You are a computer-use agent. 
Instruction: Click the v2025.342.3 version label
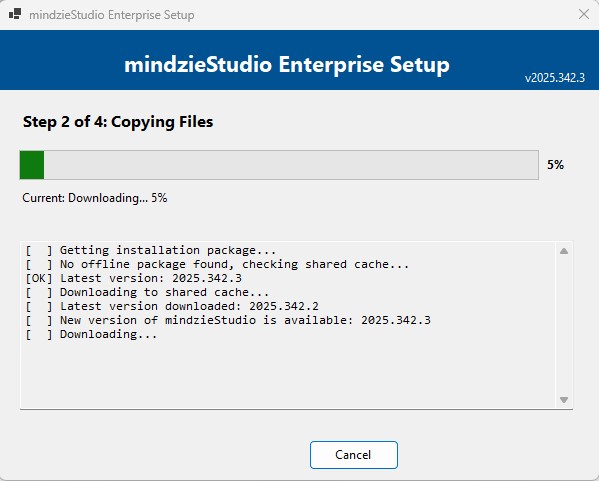555,78
